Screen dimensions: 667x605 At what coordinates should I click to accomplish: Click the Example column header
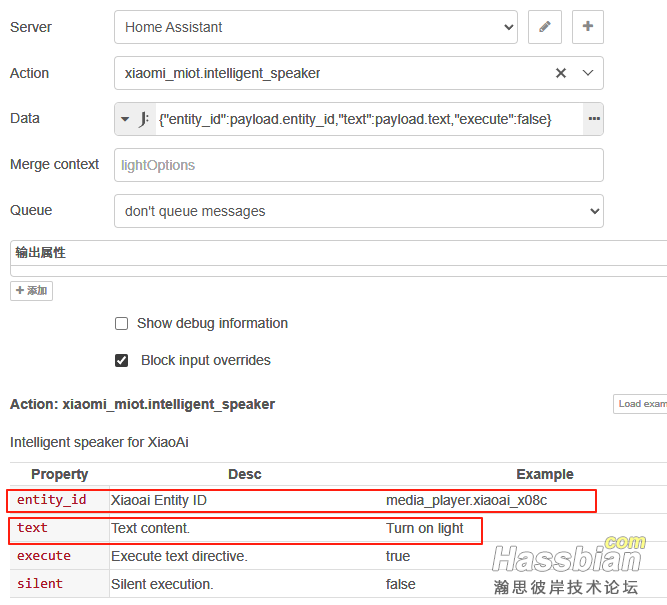[x=544, y=474]
